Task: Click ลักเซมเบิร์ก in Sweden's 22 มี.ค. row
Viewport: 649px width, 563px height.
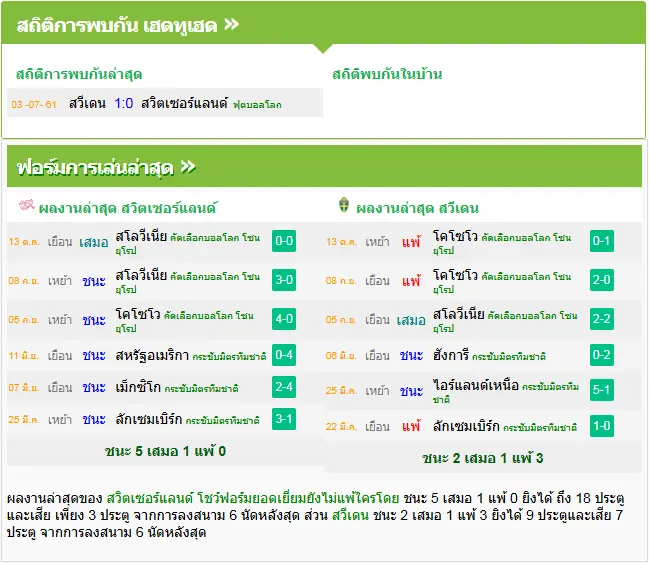Action: click(x=466, y=426)
